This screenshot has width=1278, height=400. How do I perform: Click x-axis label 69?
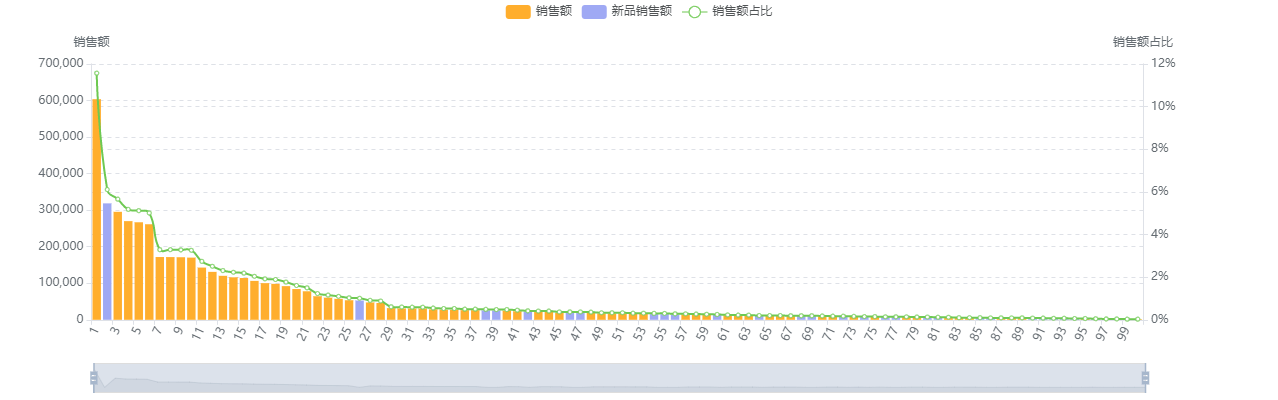(x=807, y=333)
